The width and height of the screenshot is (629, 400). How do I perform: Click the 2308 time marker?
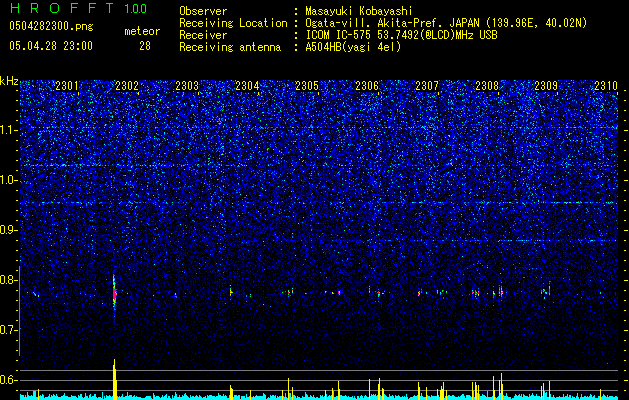click(487, 86)
